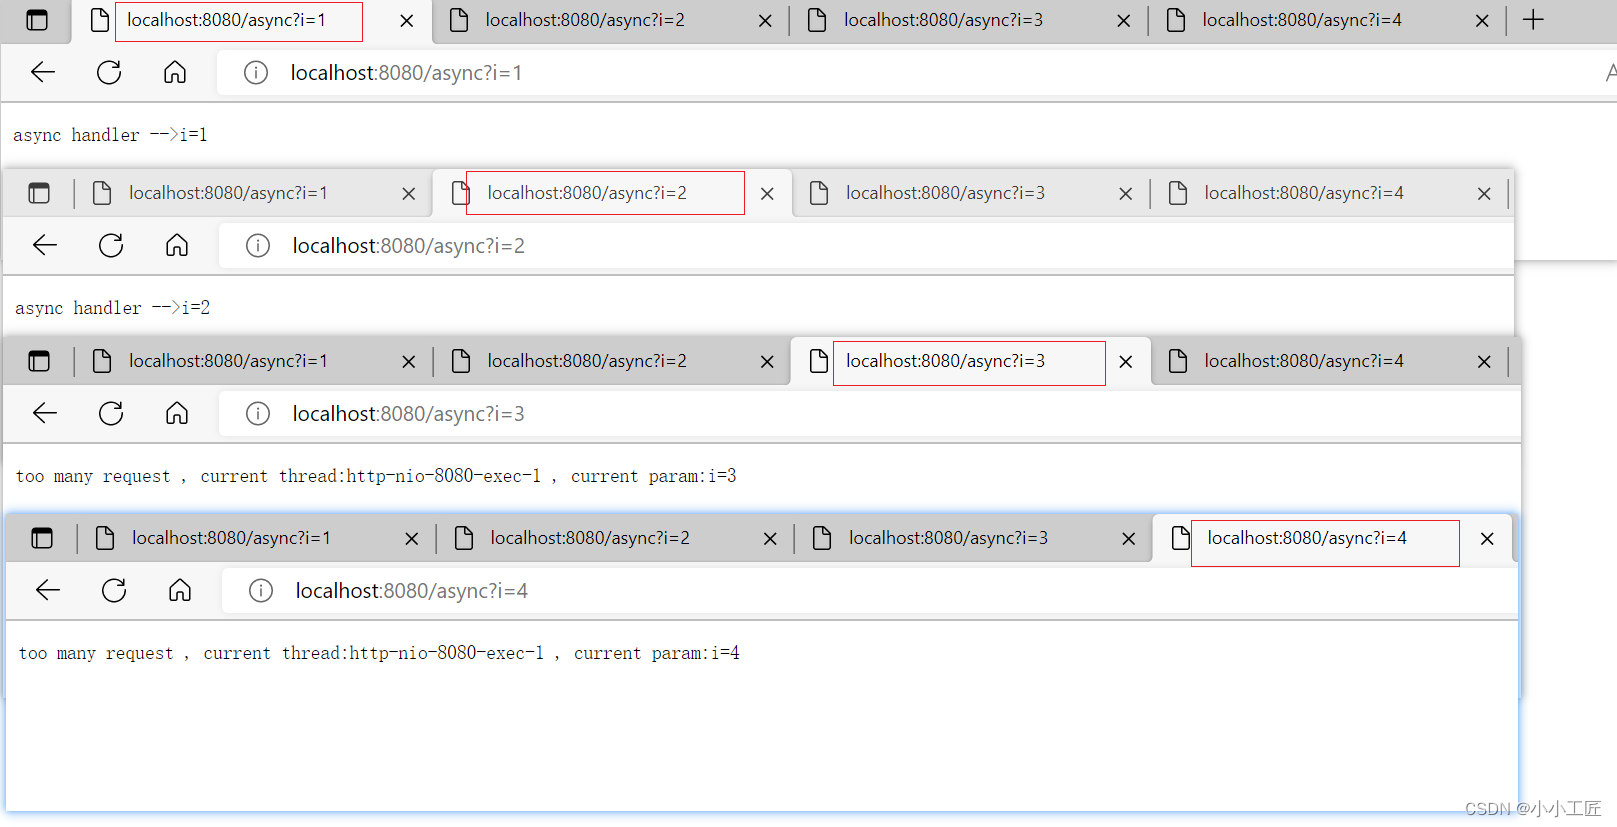The height and width of the screenshot is (827, 1617).
Task: Open a new tab with plus icon
Action: coord(1533,20)
